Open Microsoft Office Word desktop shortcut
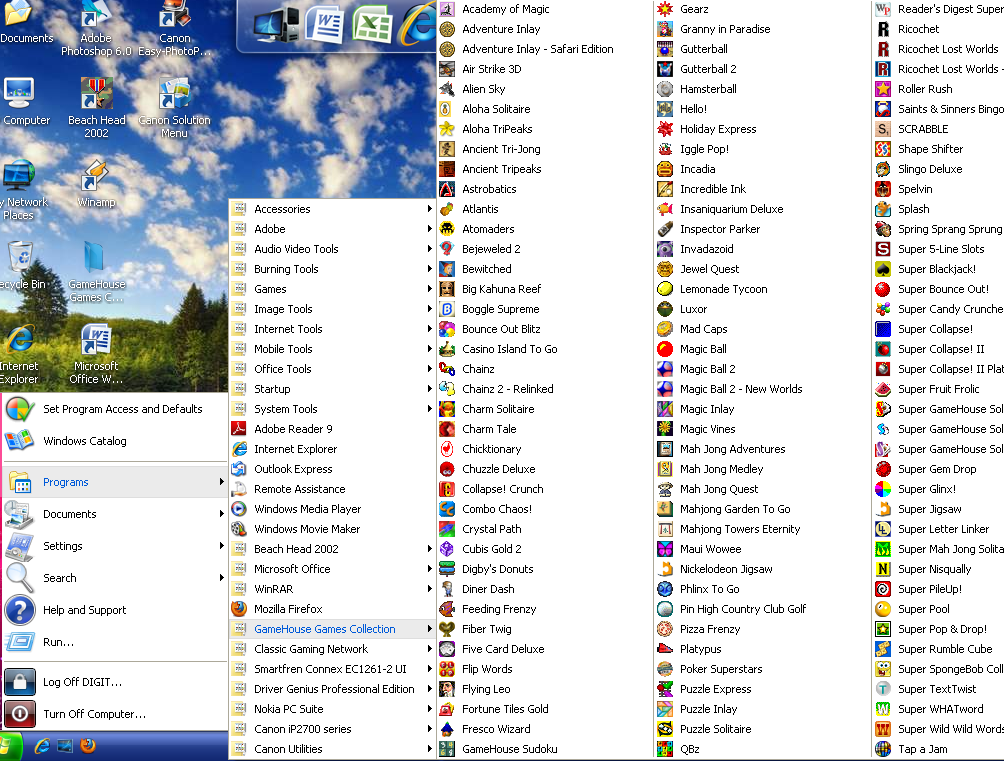Screen dimensions: 1004x761 tap(96, 354)
